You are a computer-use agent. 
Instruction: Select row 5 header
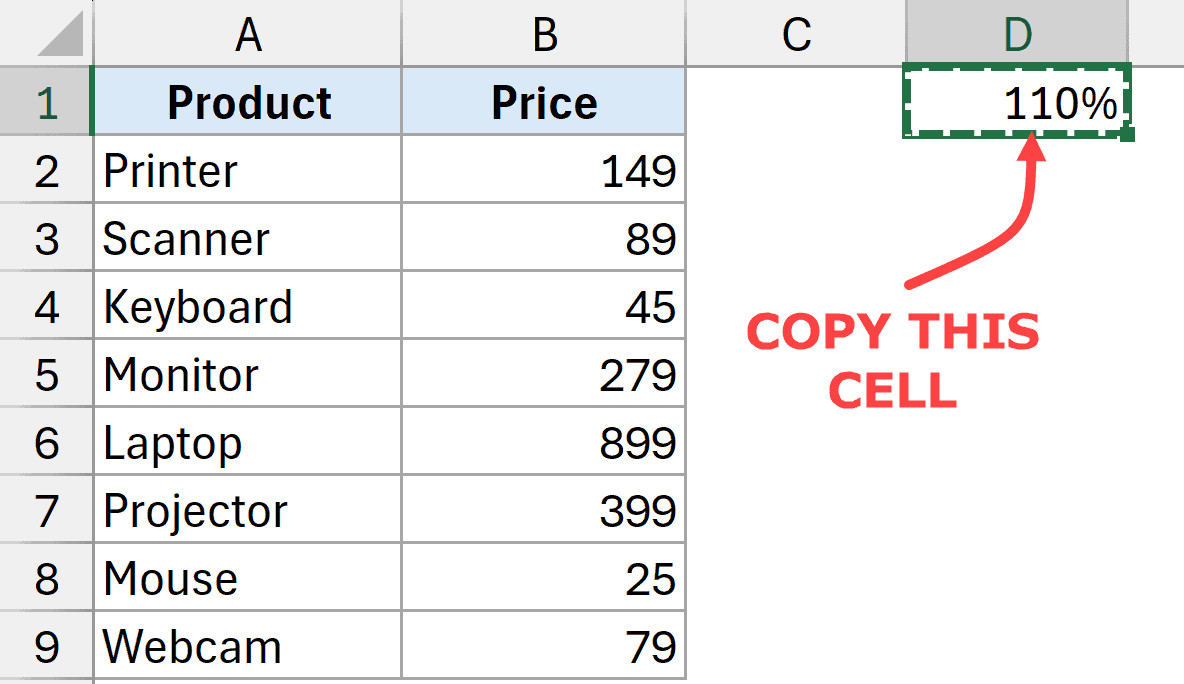pyautogui.click(x=46, y=375)
